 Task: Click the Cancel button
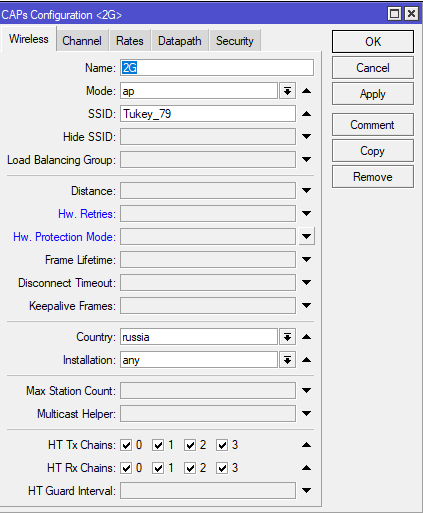pos(373,68)
